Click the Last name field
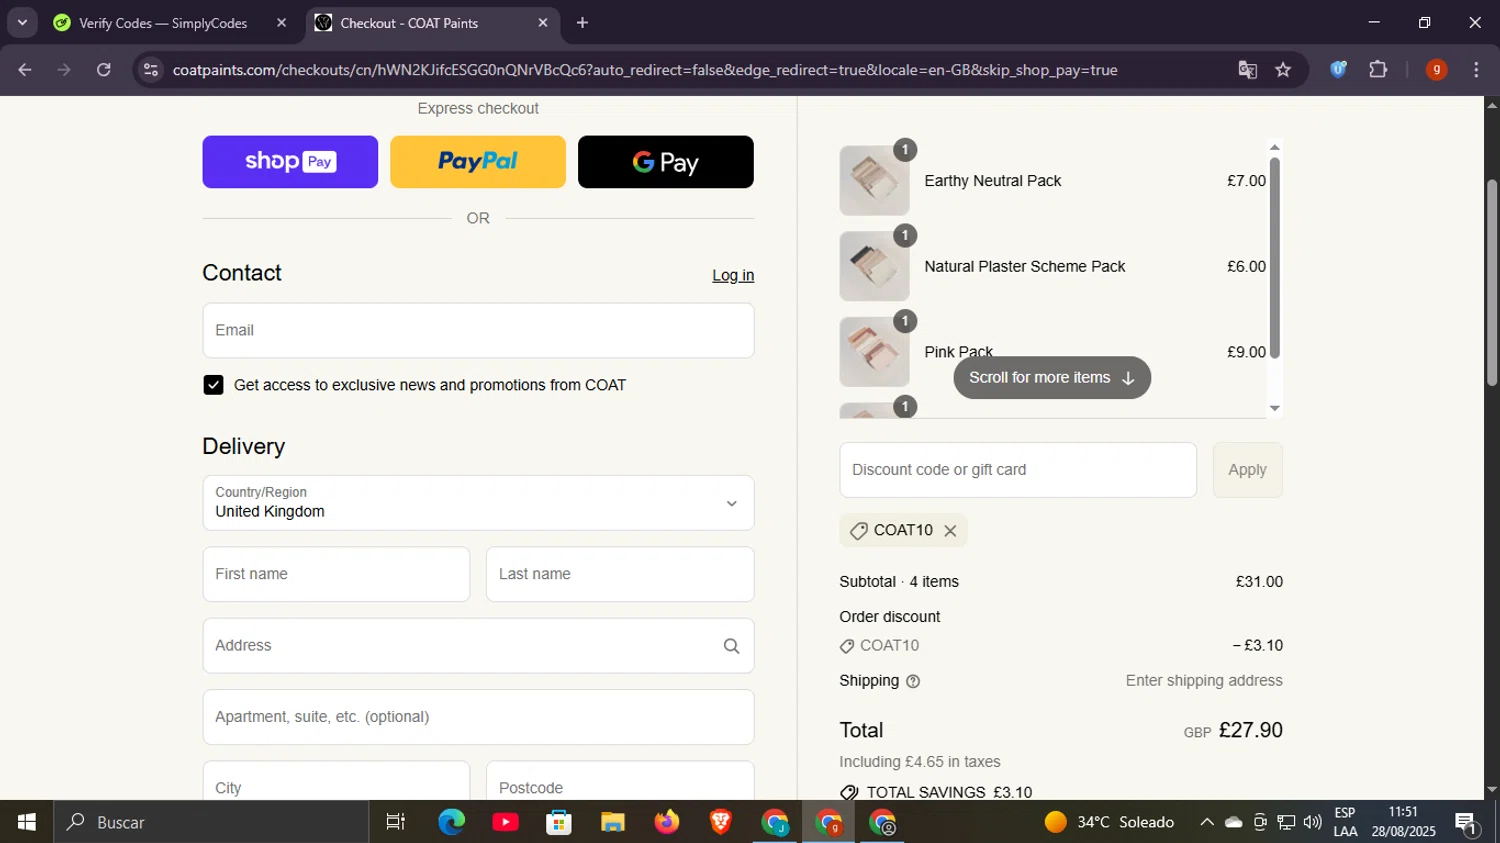 (x=620, y=574)
